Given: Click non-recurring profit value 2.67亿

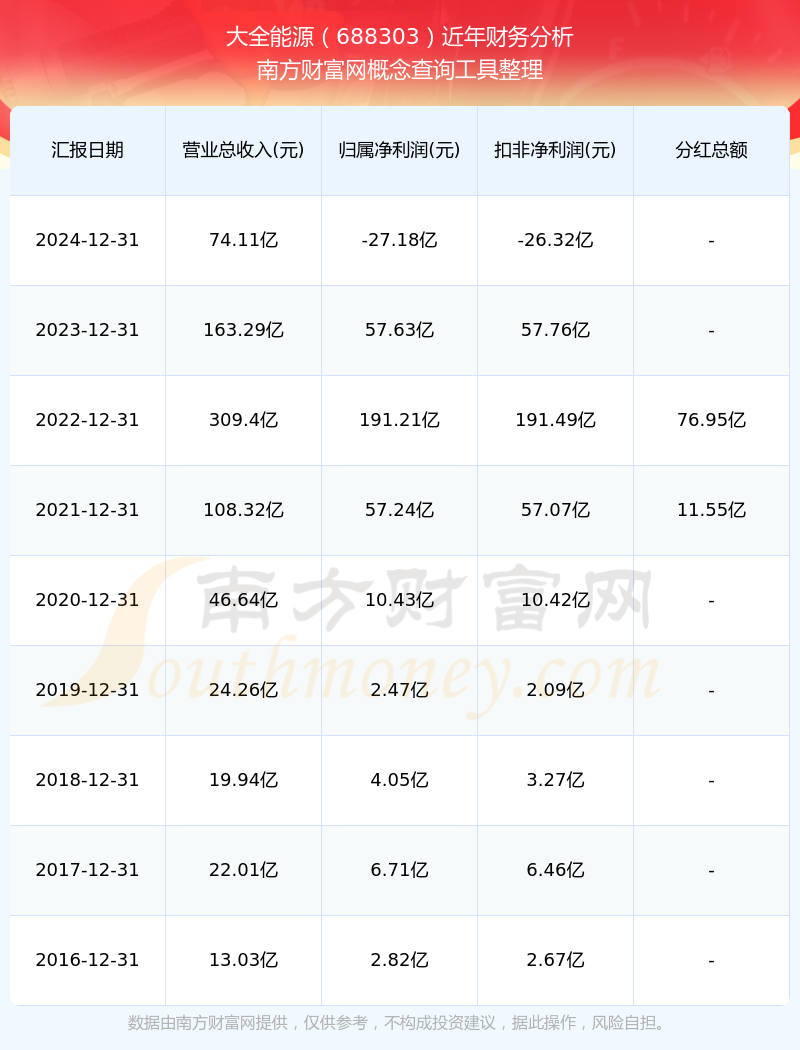Looking at the screenshot, I should pos(556,960).
